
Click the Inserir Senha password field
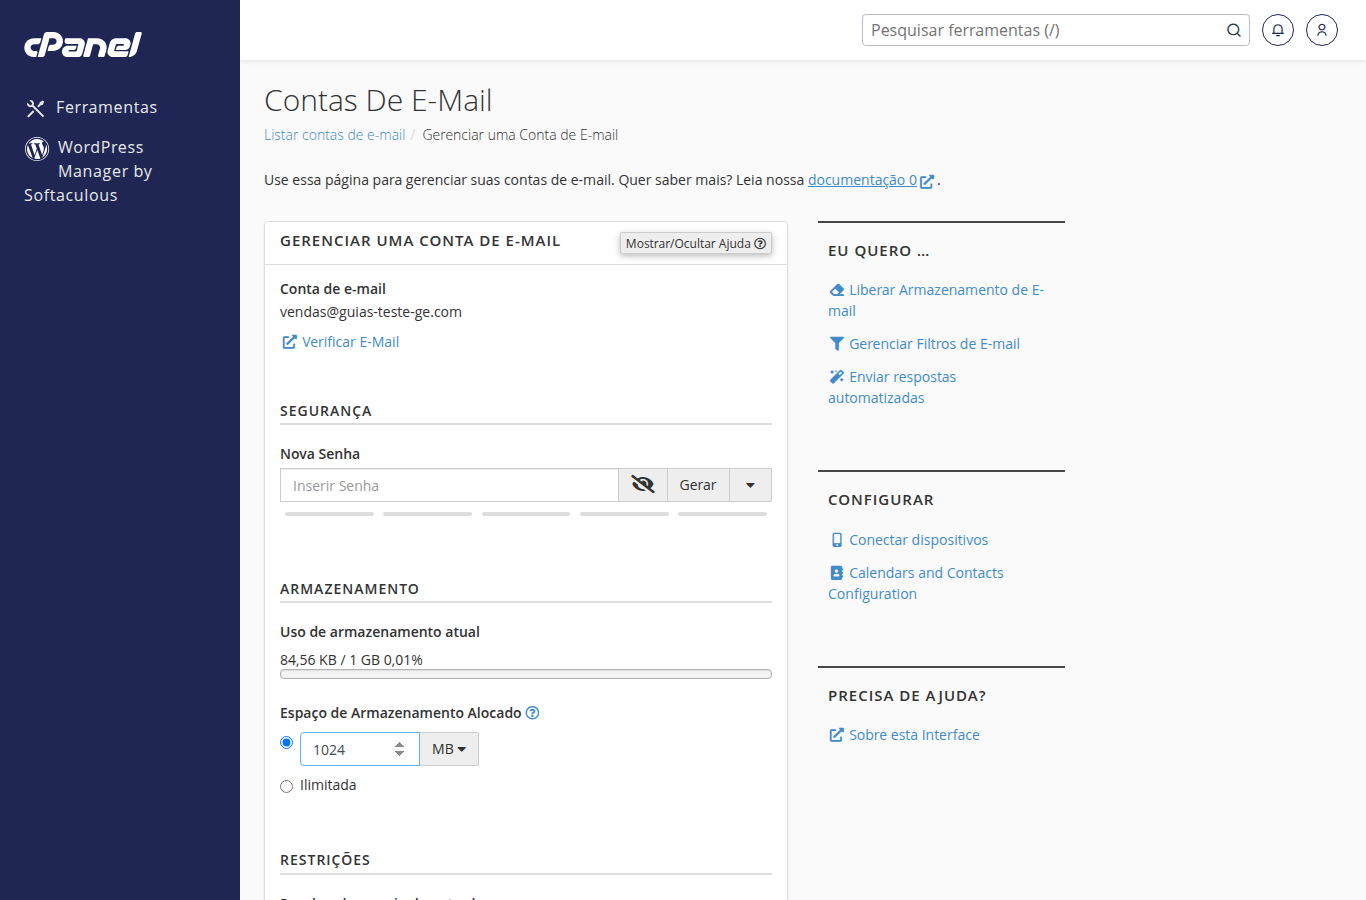pos(449,485)
